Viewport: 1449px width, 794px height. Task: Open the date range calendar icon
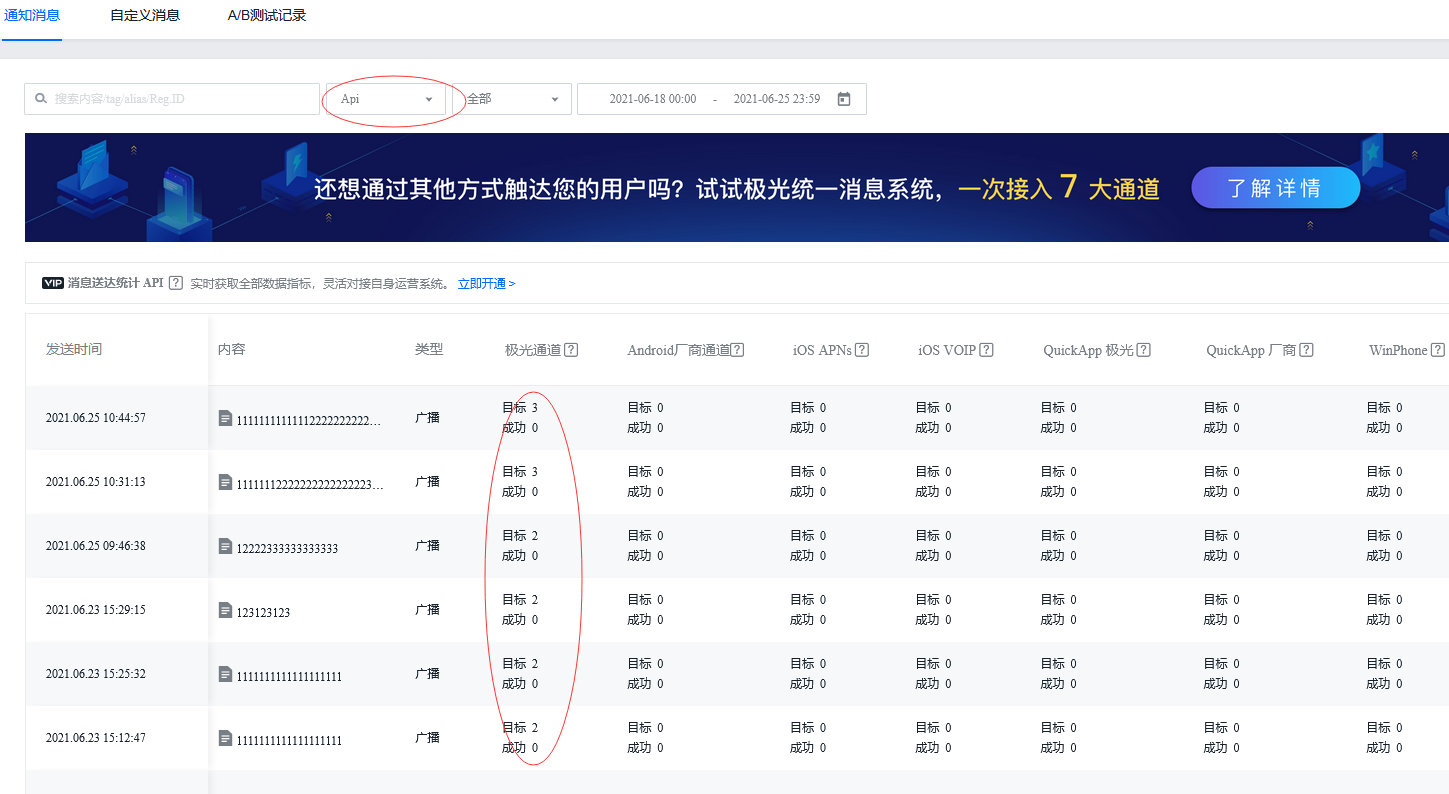tap(843, 99)
